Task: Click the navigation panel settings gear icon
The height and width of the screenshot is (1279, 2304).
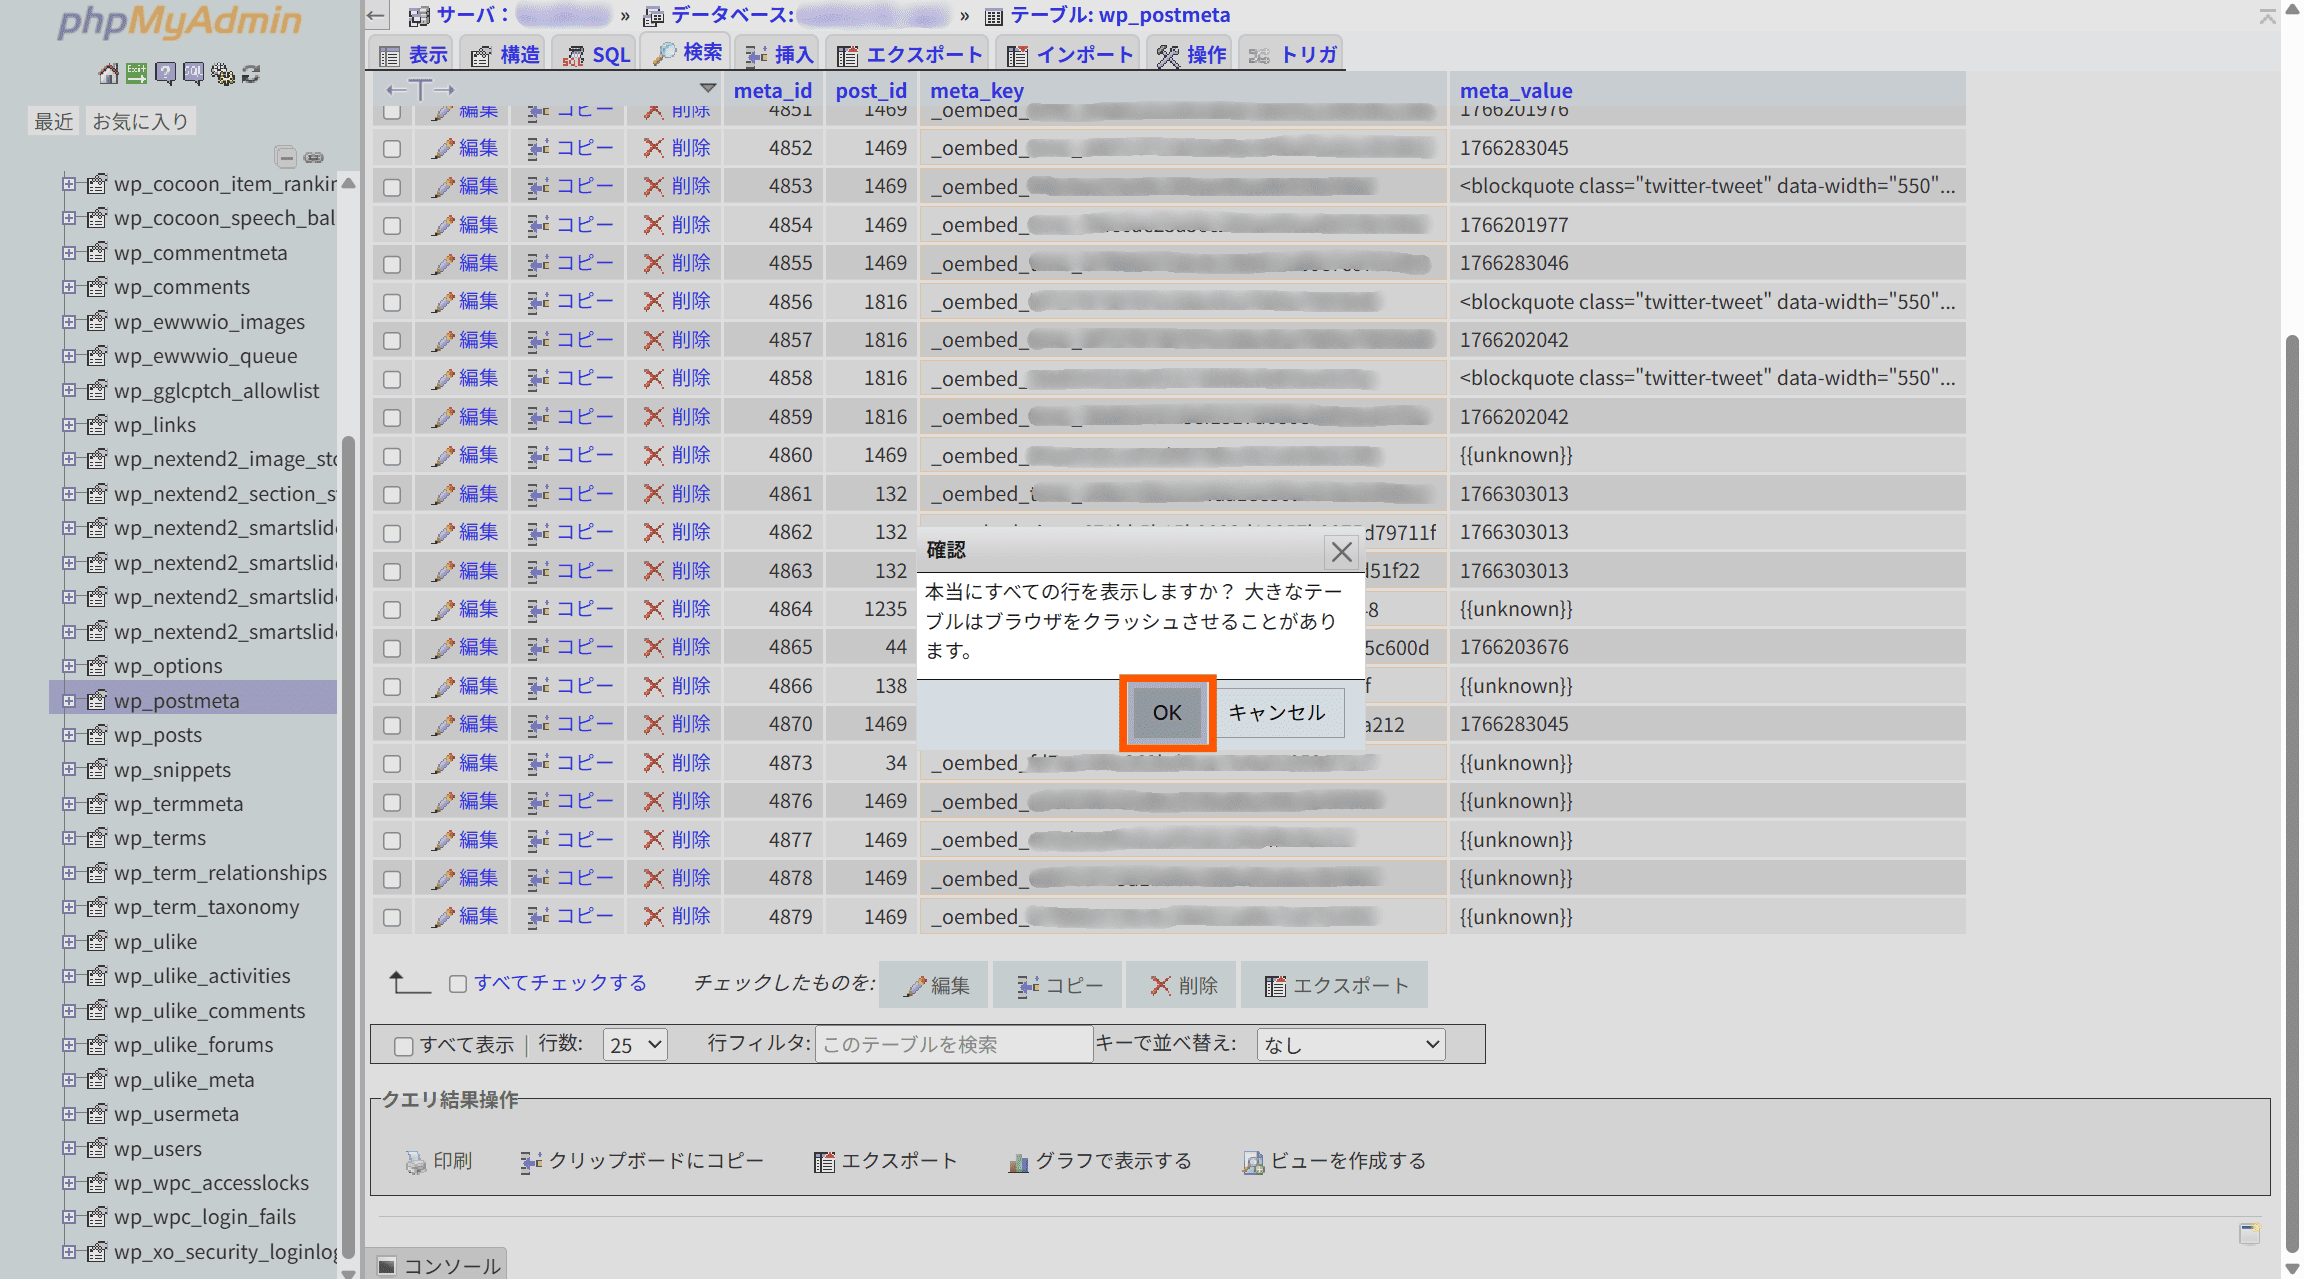Action: 223,73
